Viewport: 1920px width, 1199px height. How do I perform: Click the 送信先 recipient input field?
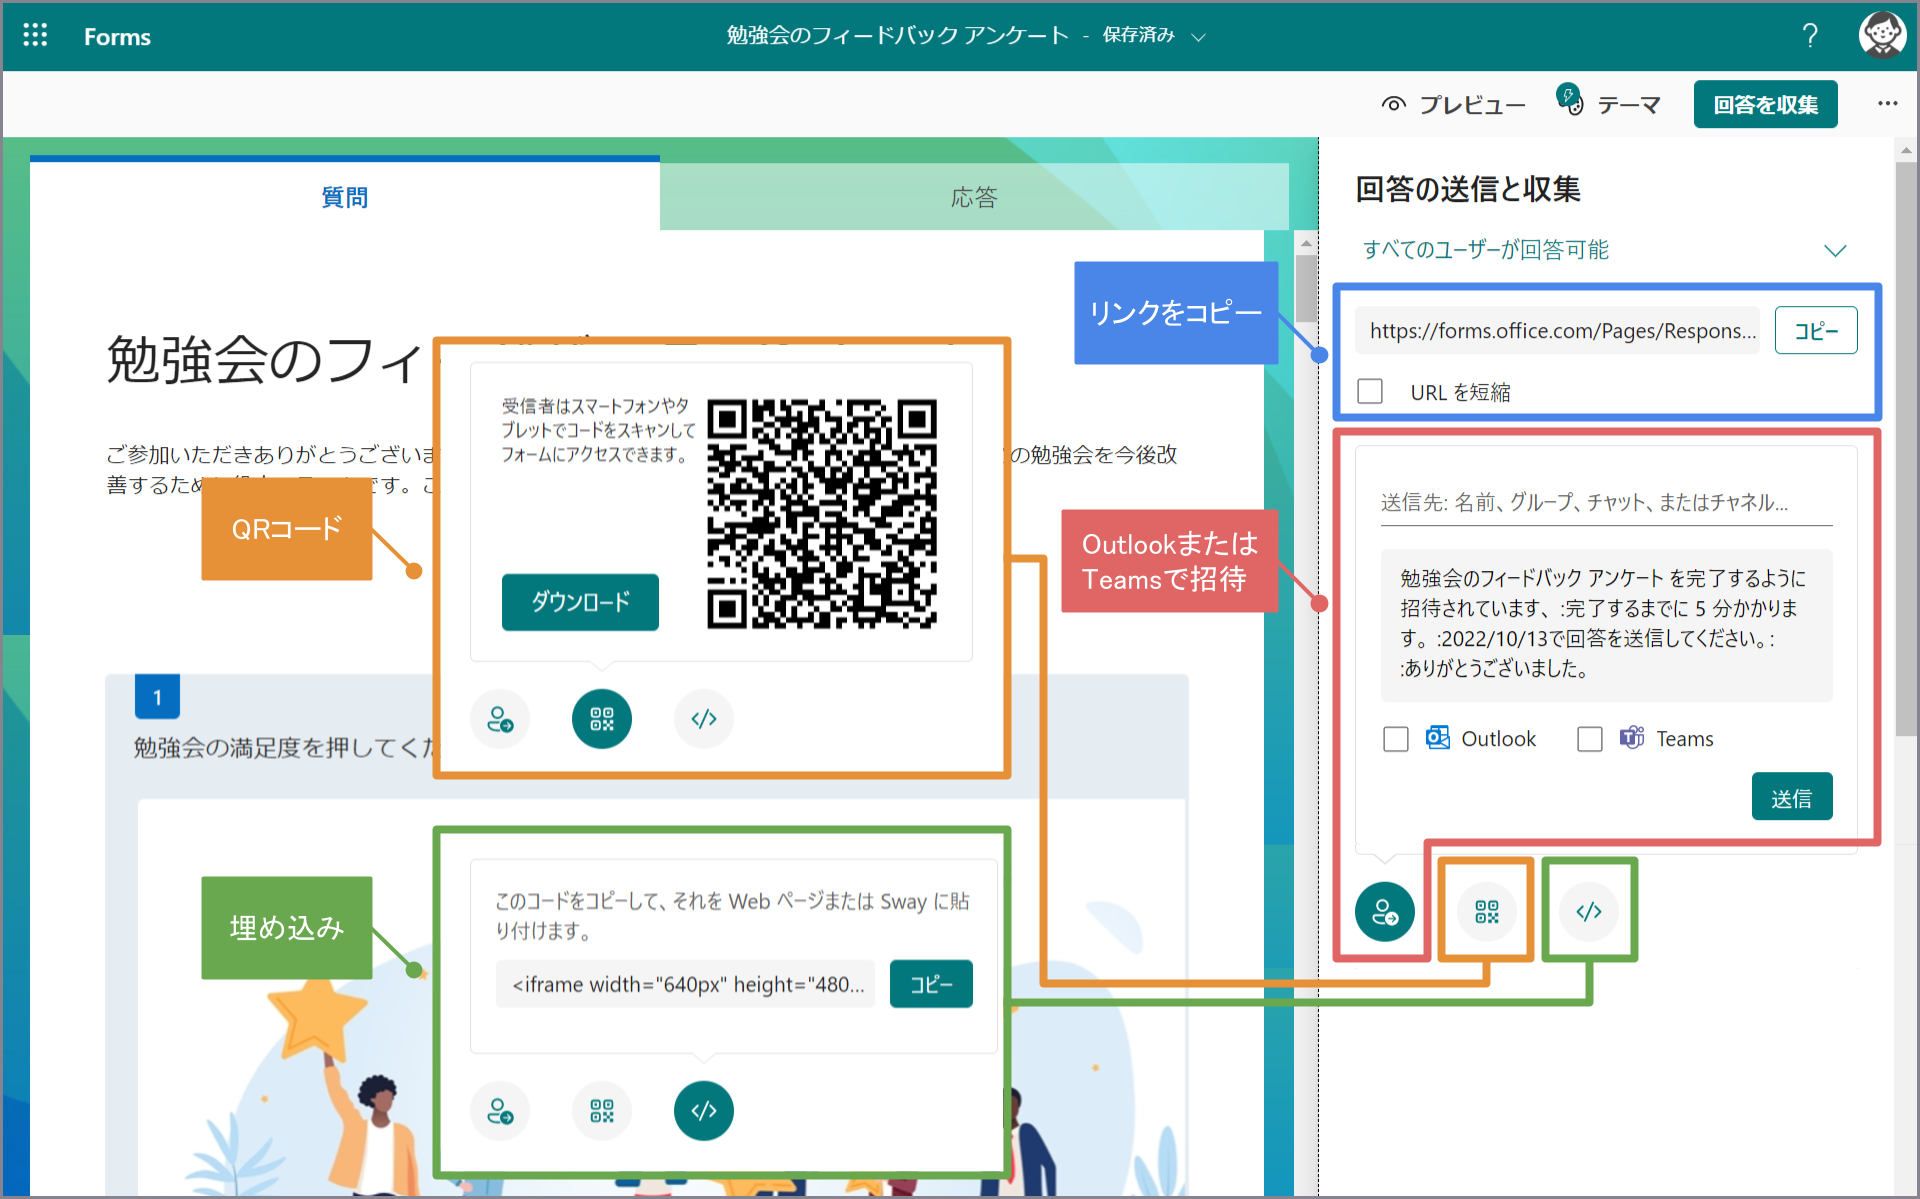pos(1606,503)
